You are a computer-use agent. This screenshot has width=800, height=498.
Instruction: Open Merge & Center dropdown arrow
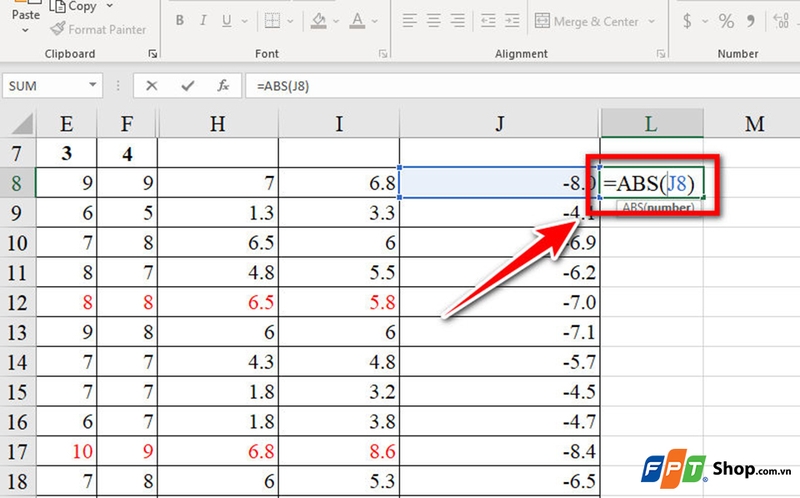652,21
